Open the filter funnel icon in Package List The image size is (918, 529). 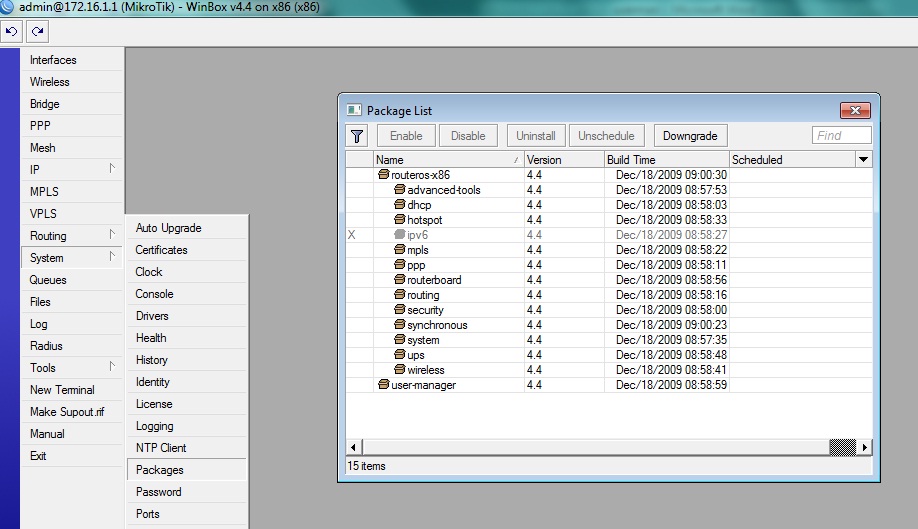357,136
